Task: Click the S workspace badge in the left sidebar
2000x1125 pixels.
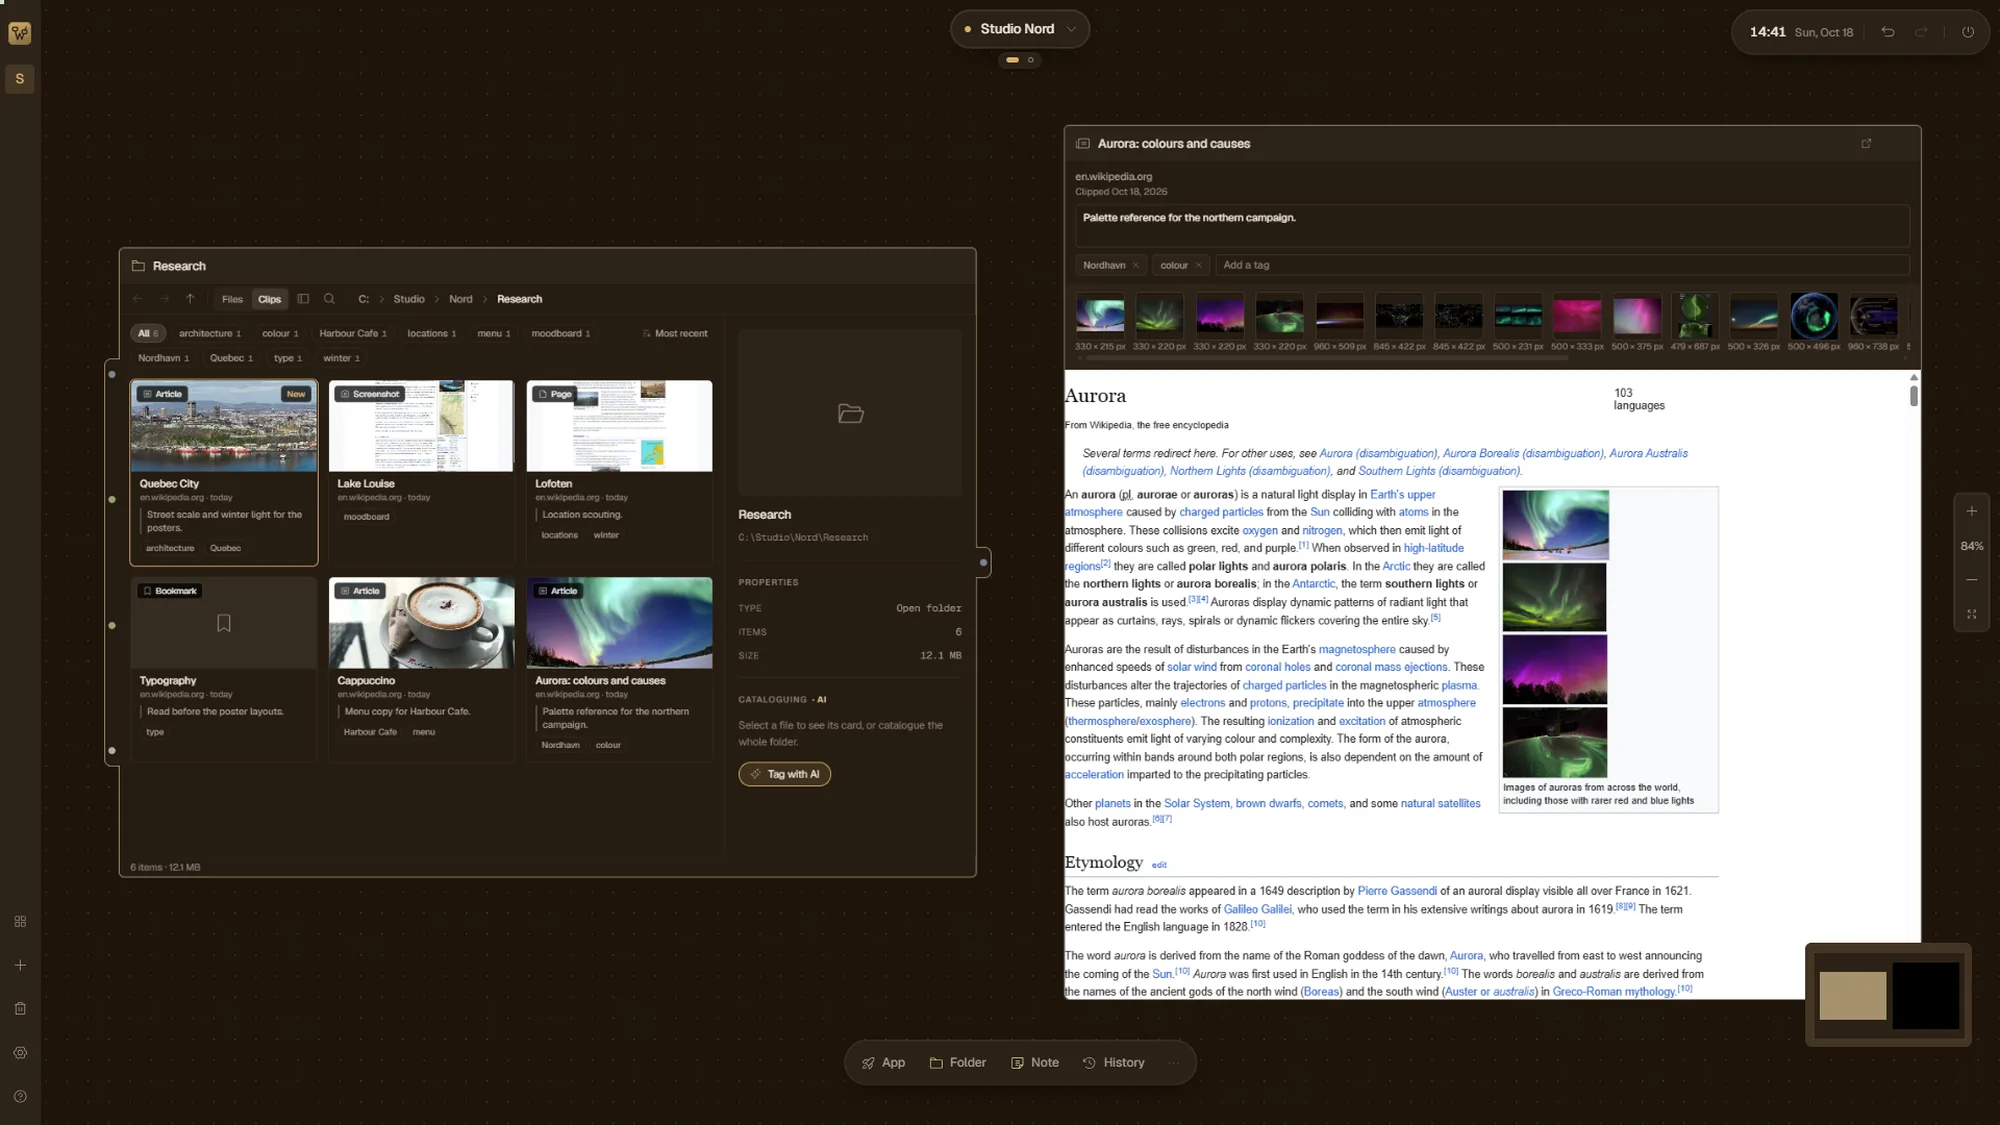Action: pyautogui.click(x=20, y=79)
